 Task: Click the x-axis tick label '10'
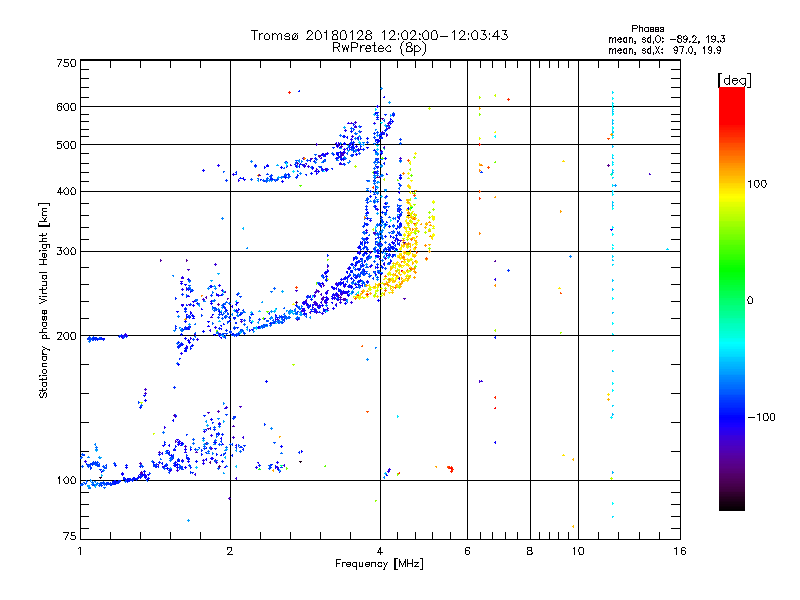click(578, 552)
